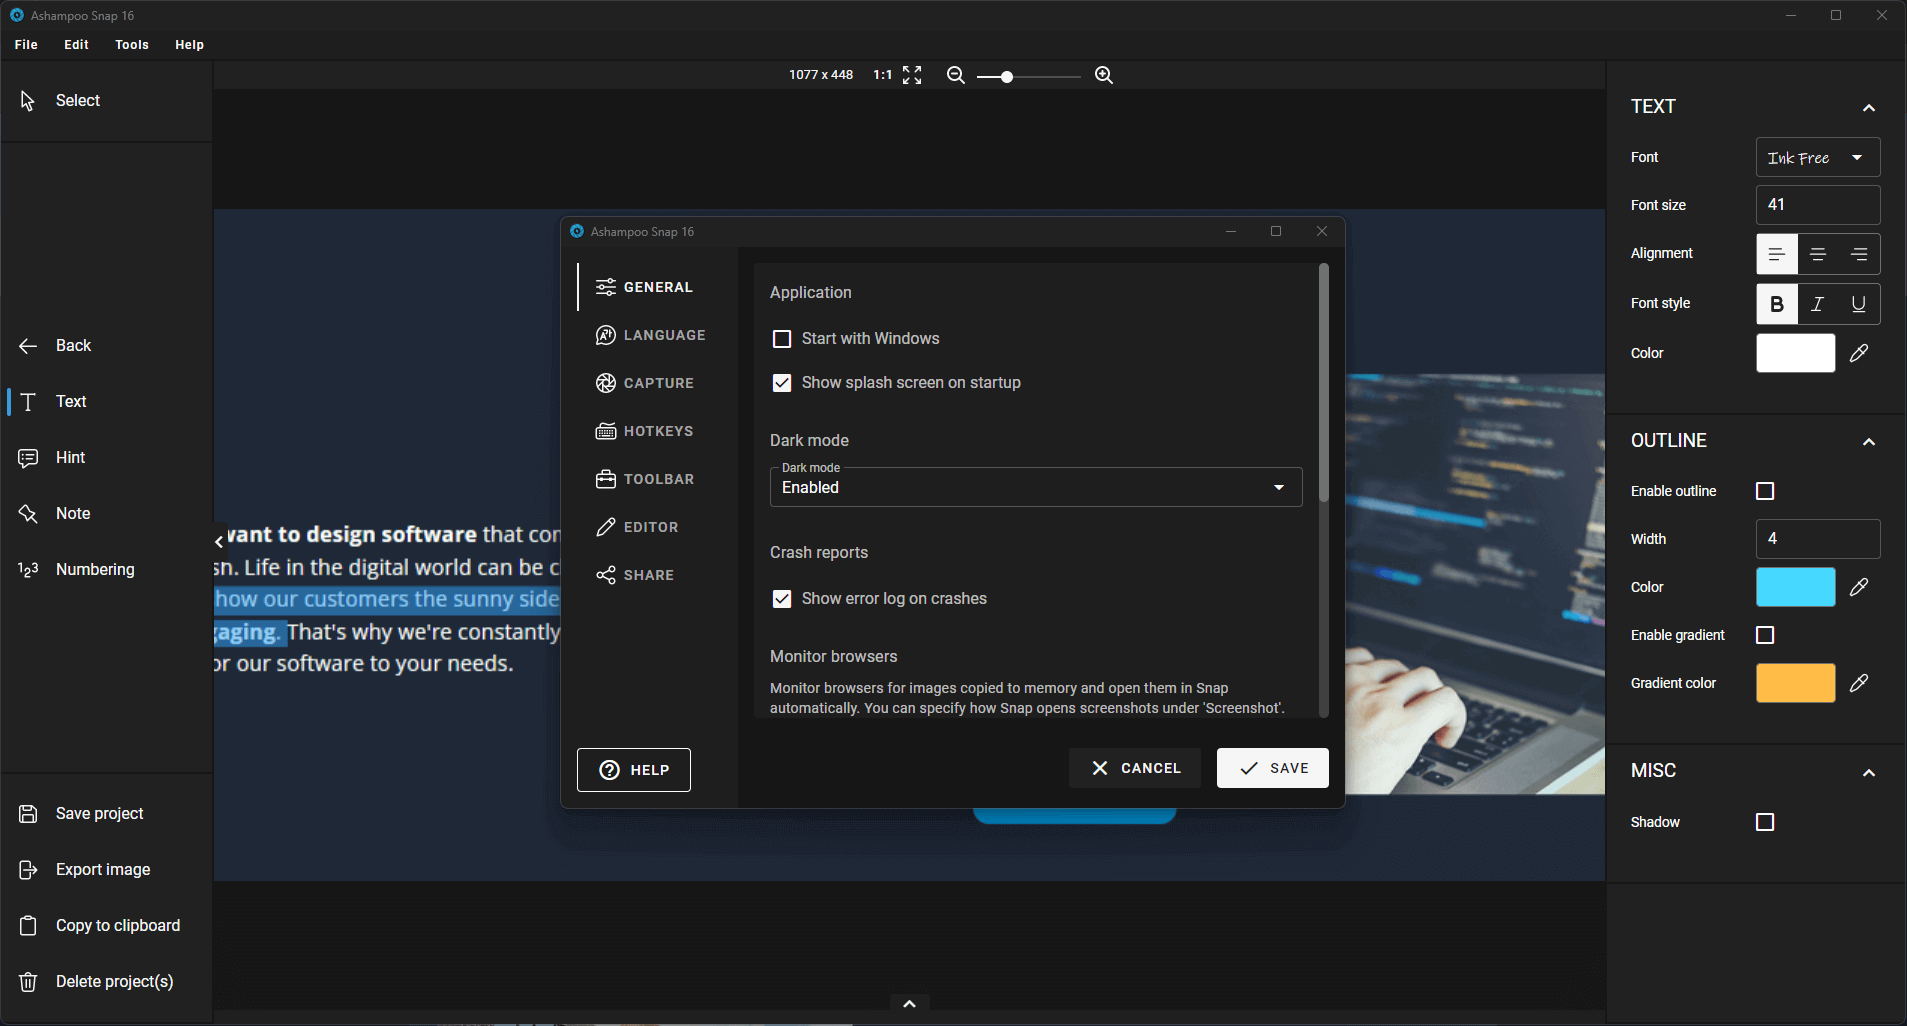The height and width of the screenshot is (1026, 1907).
Task: Pick text color with eyedropper icon
Action: [x=1858, y=353]
